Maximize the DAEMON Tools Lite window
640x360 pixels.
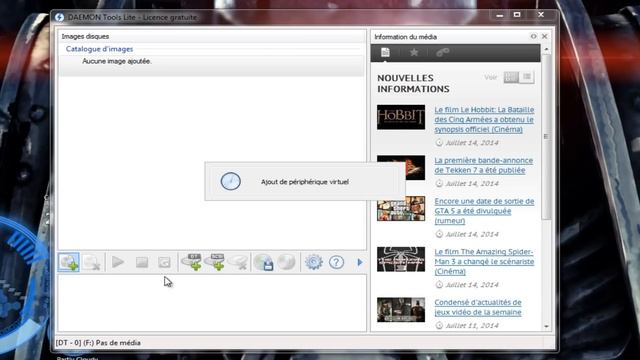pyautogui.click(x=517, y=15)
